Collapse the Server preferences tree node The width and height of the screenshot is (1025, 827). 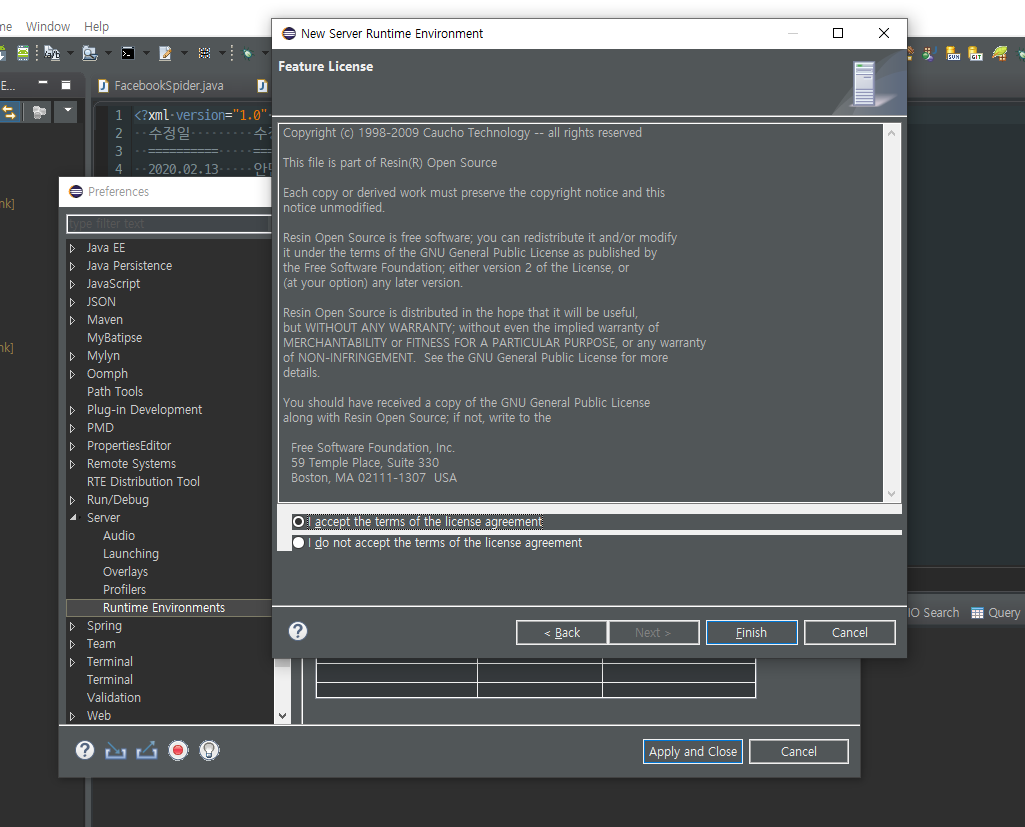[73, 518]
